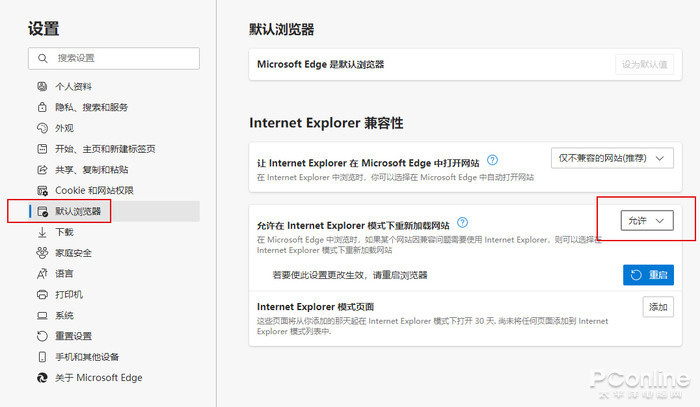Click the 语言 language icon
The width and height of the screenshot is (700, 407).
(x=42, y=274)
